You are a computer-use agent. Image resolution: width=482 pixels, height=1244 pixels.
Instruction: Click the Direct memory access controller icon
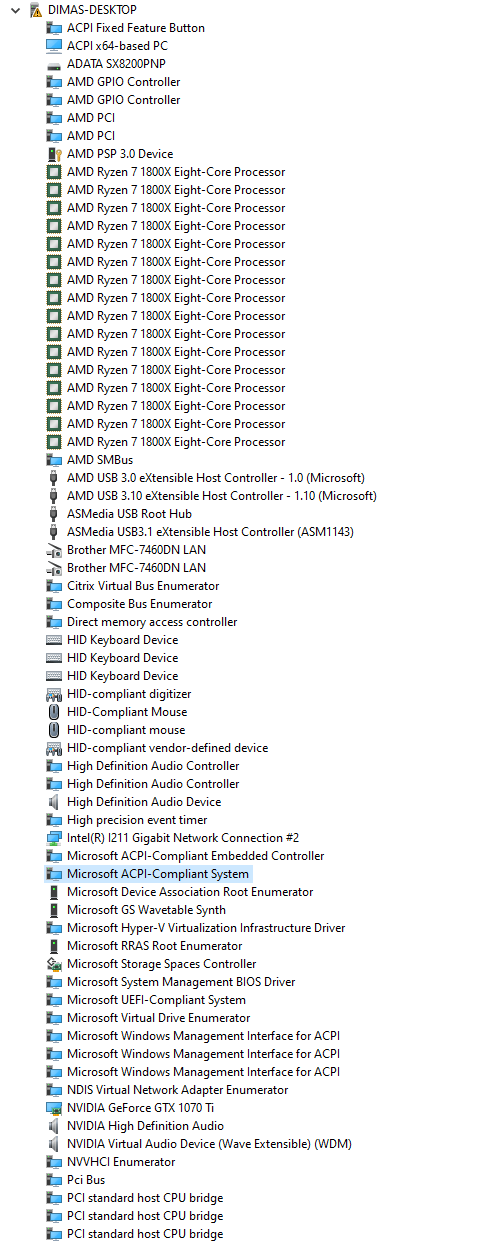point(54,622)
